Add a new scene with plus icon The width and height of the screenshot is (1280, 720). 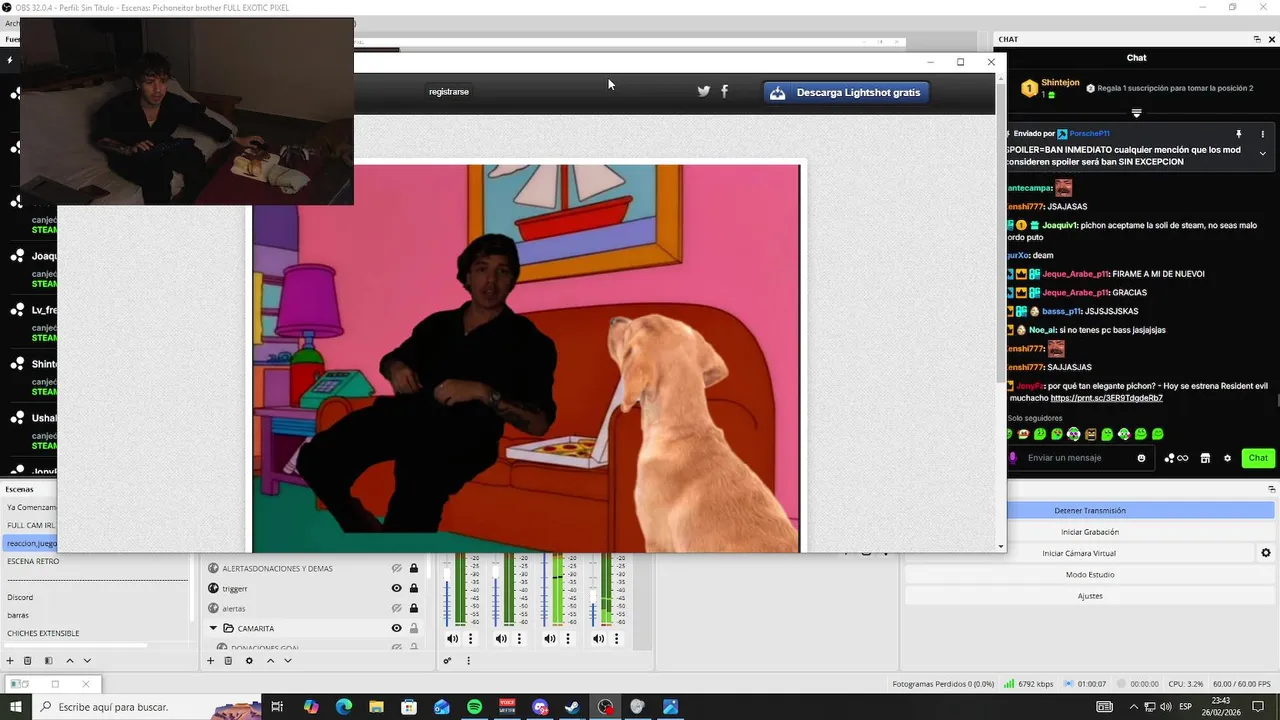point(10,660)
